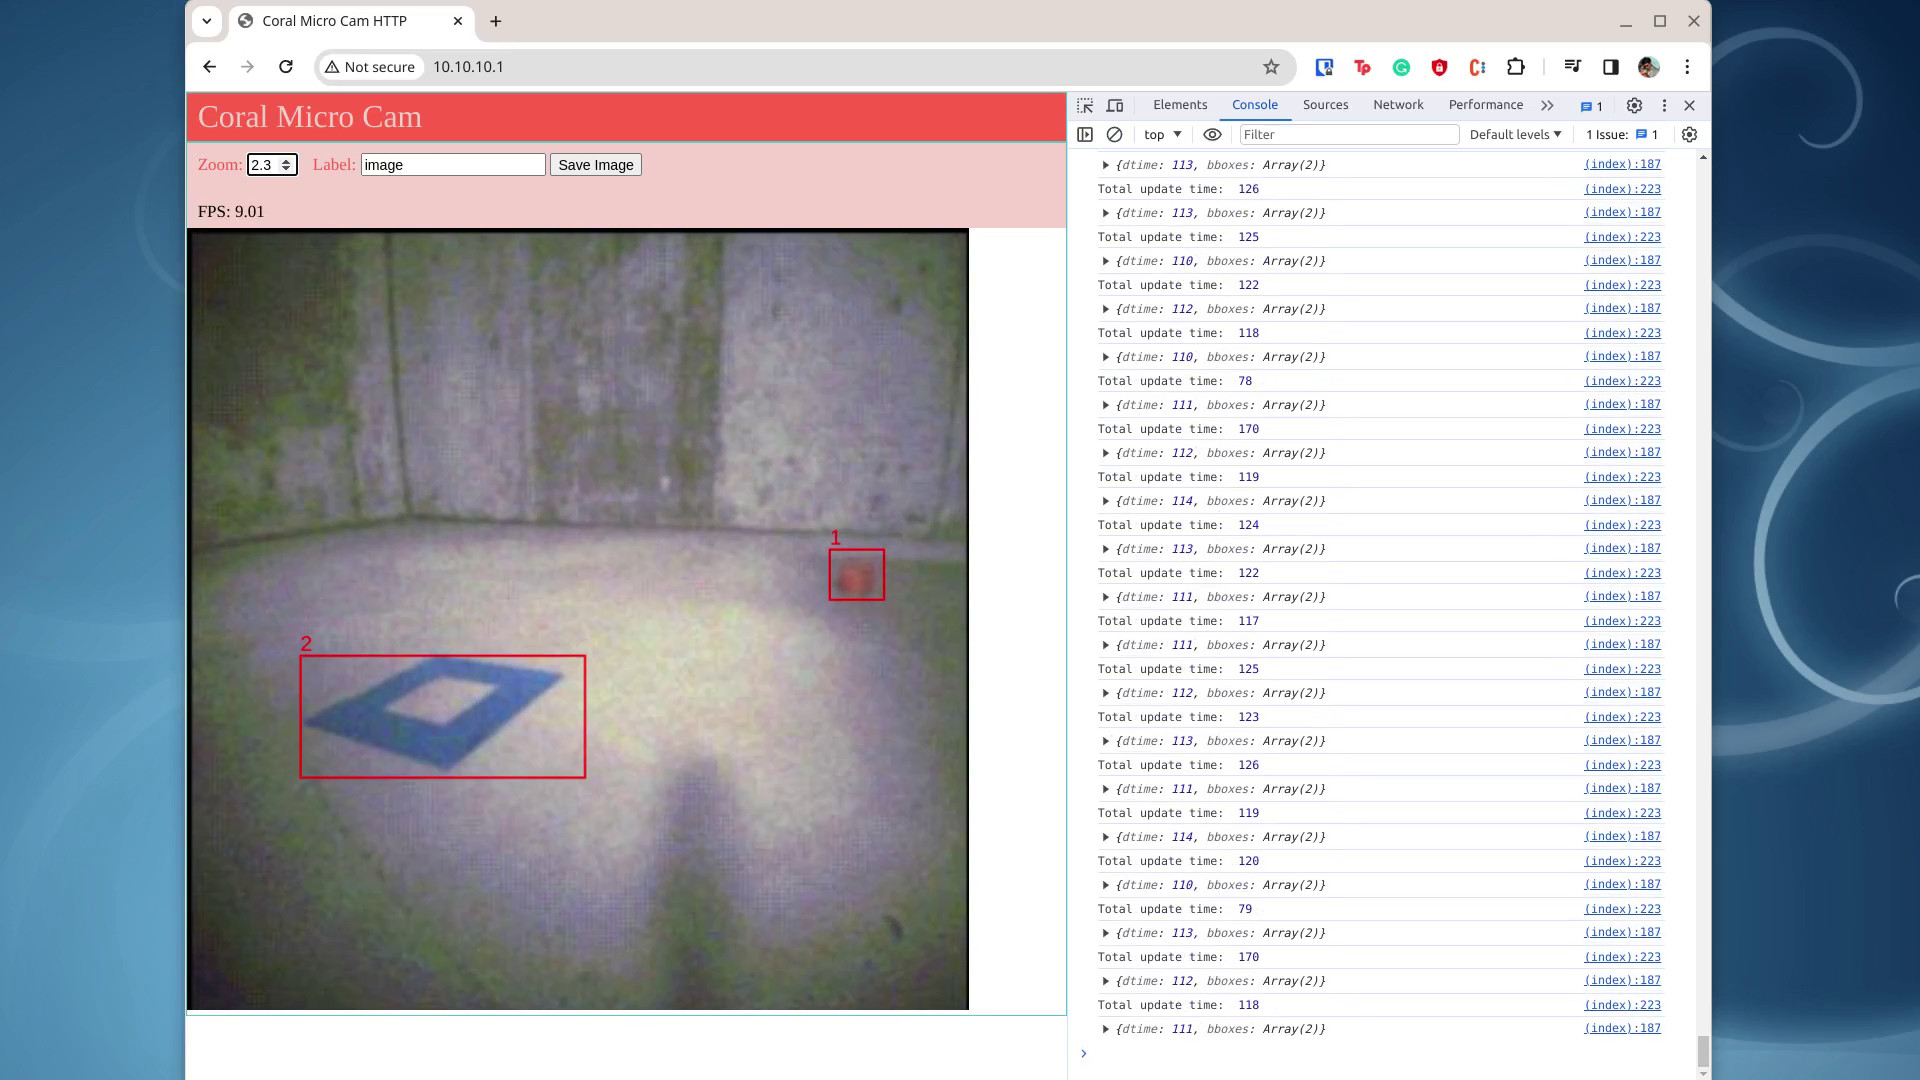Create a live expression with the eye icon

pos(1213,134)
